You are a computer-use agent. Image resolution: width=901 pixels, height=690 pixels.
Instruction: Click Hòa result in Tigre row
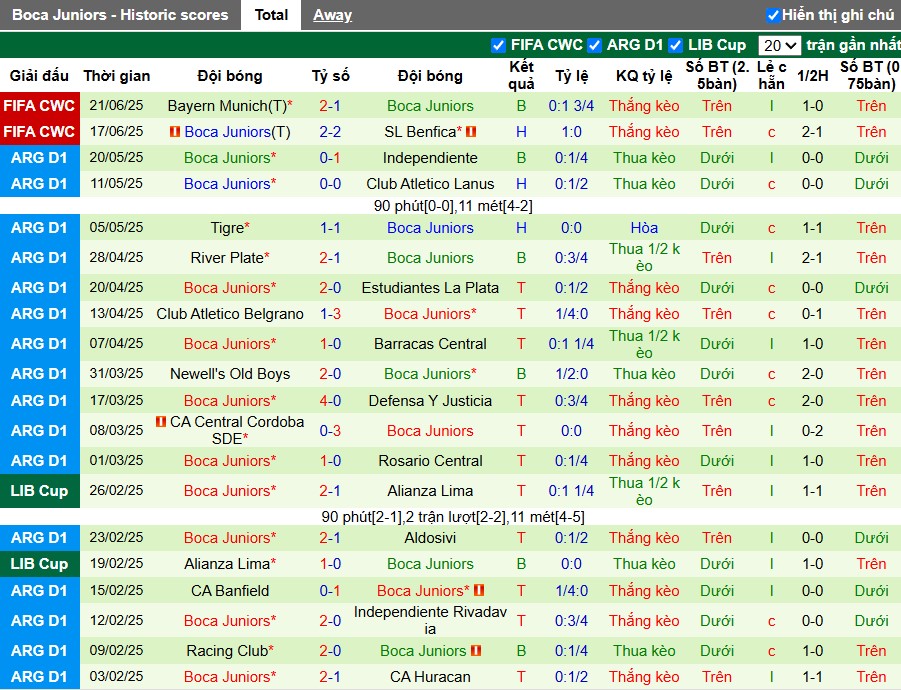tap(644, 228)
